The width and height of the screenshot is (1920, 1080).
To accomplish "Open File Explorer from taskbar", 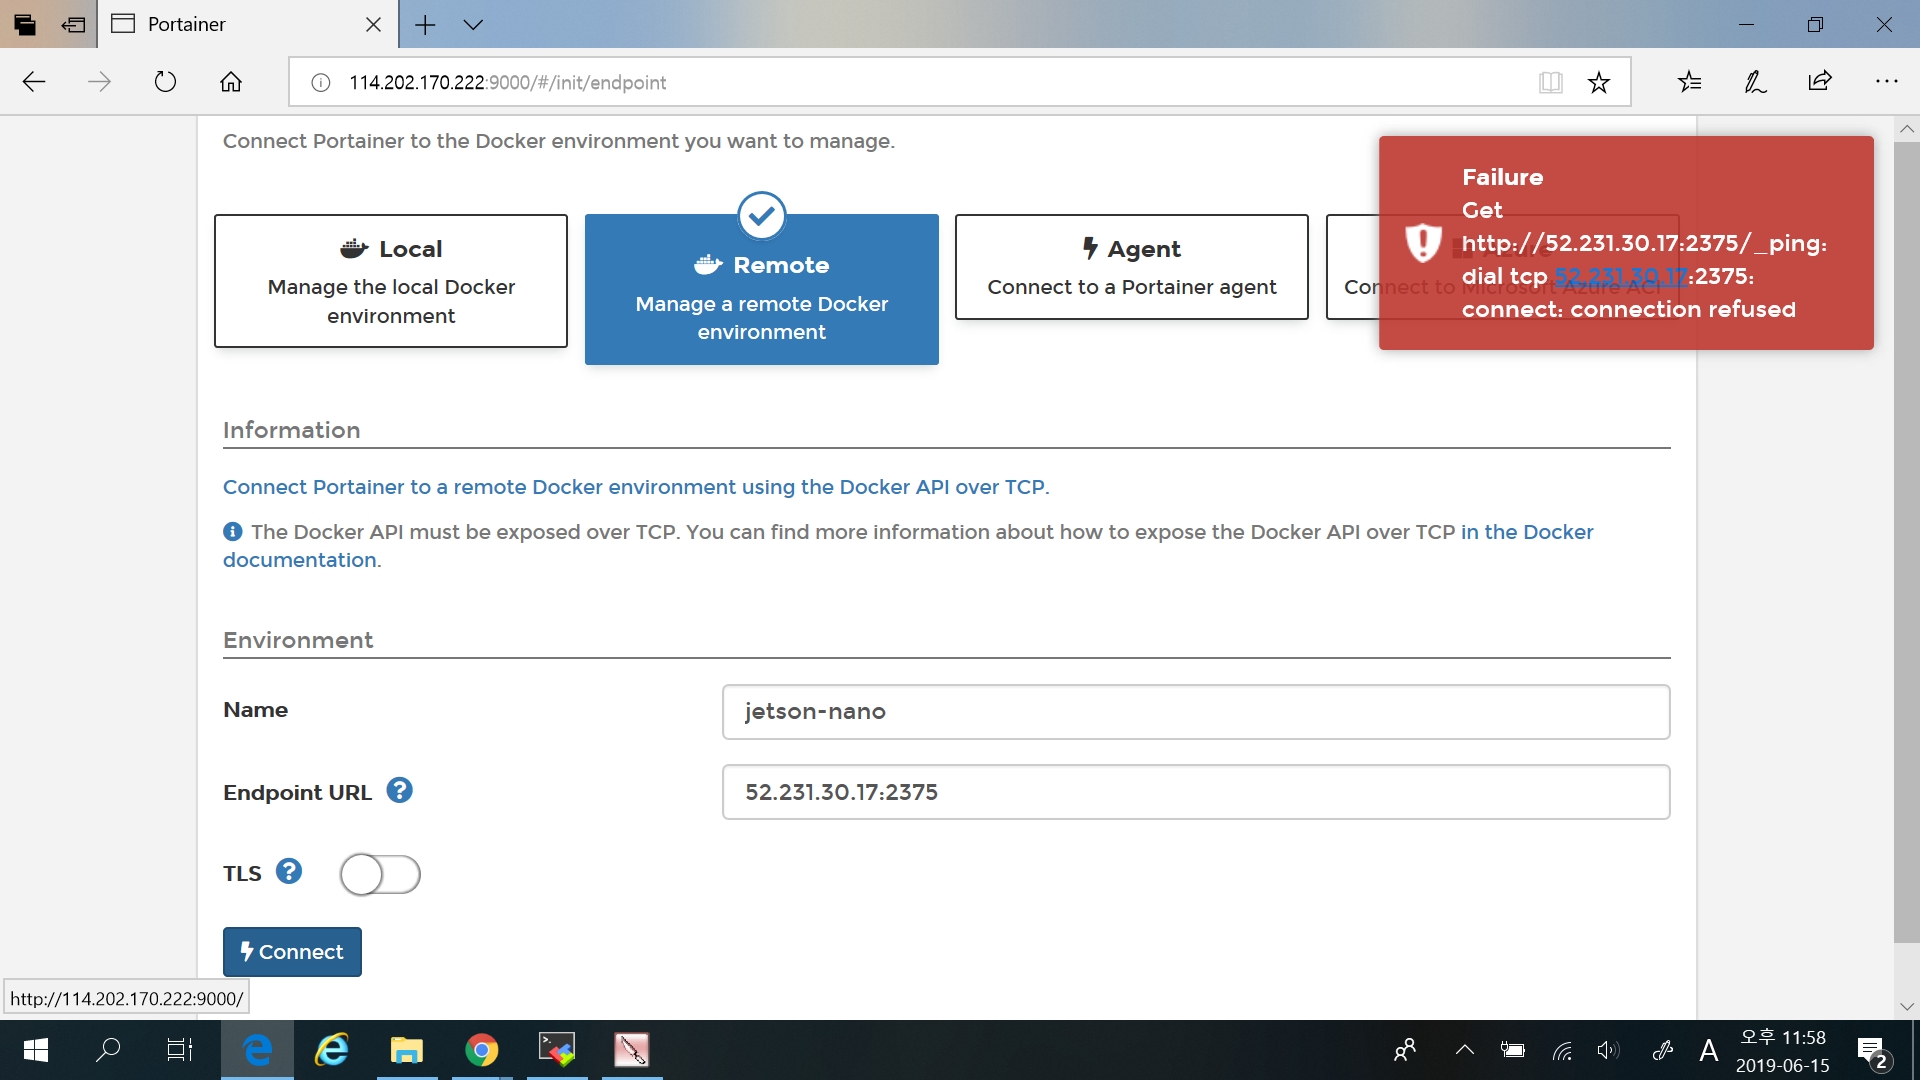I will (406, 1050).
